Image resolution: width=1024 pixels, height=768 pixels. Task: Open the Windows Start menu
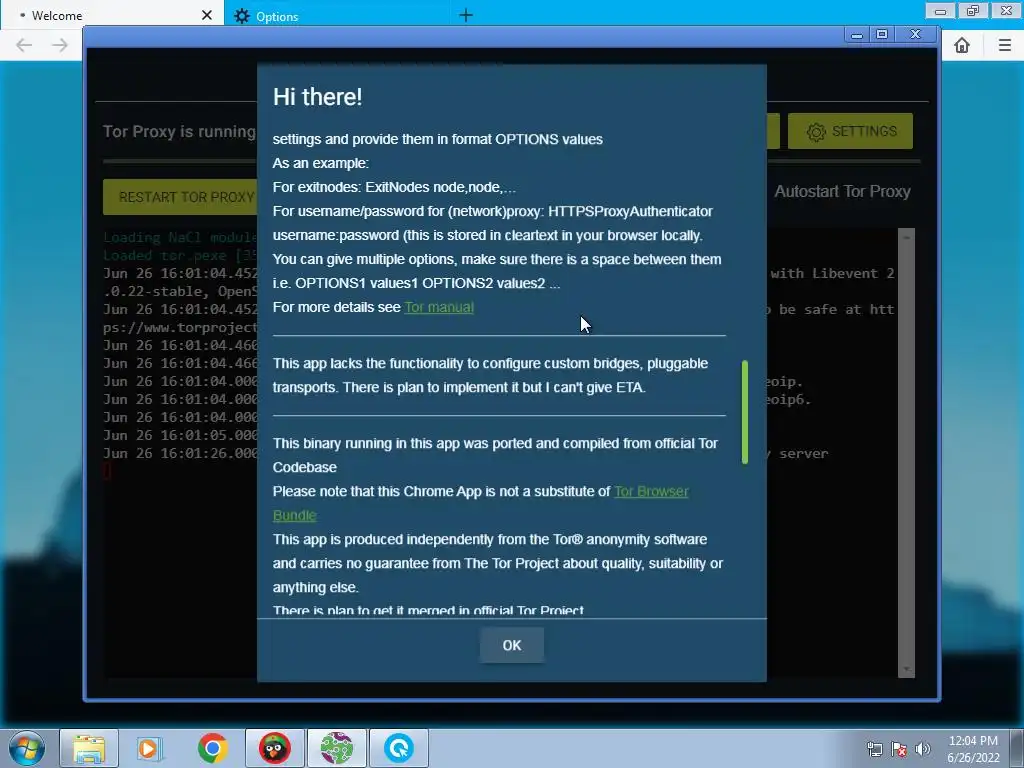[x=27, y=748]
